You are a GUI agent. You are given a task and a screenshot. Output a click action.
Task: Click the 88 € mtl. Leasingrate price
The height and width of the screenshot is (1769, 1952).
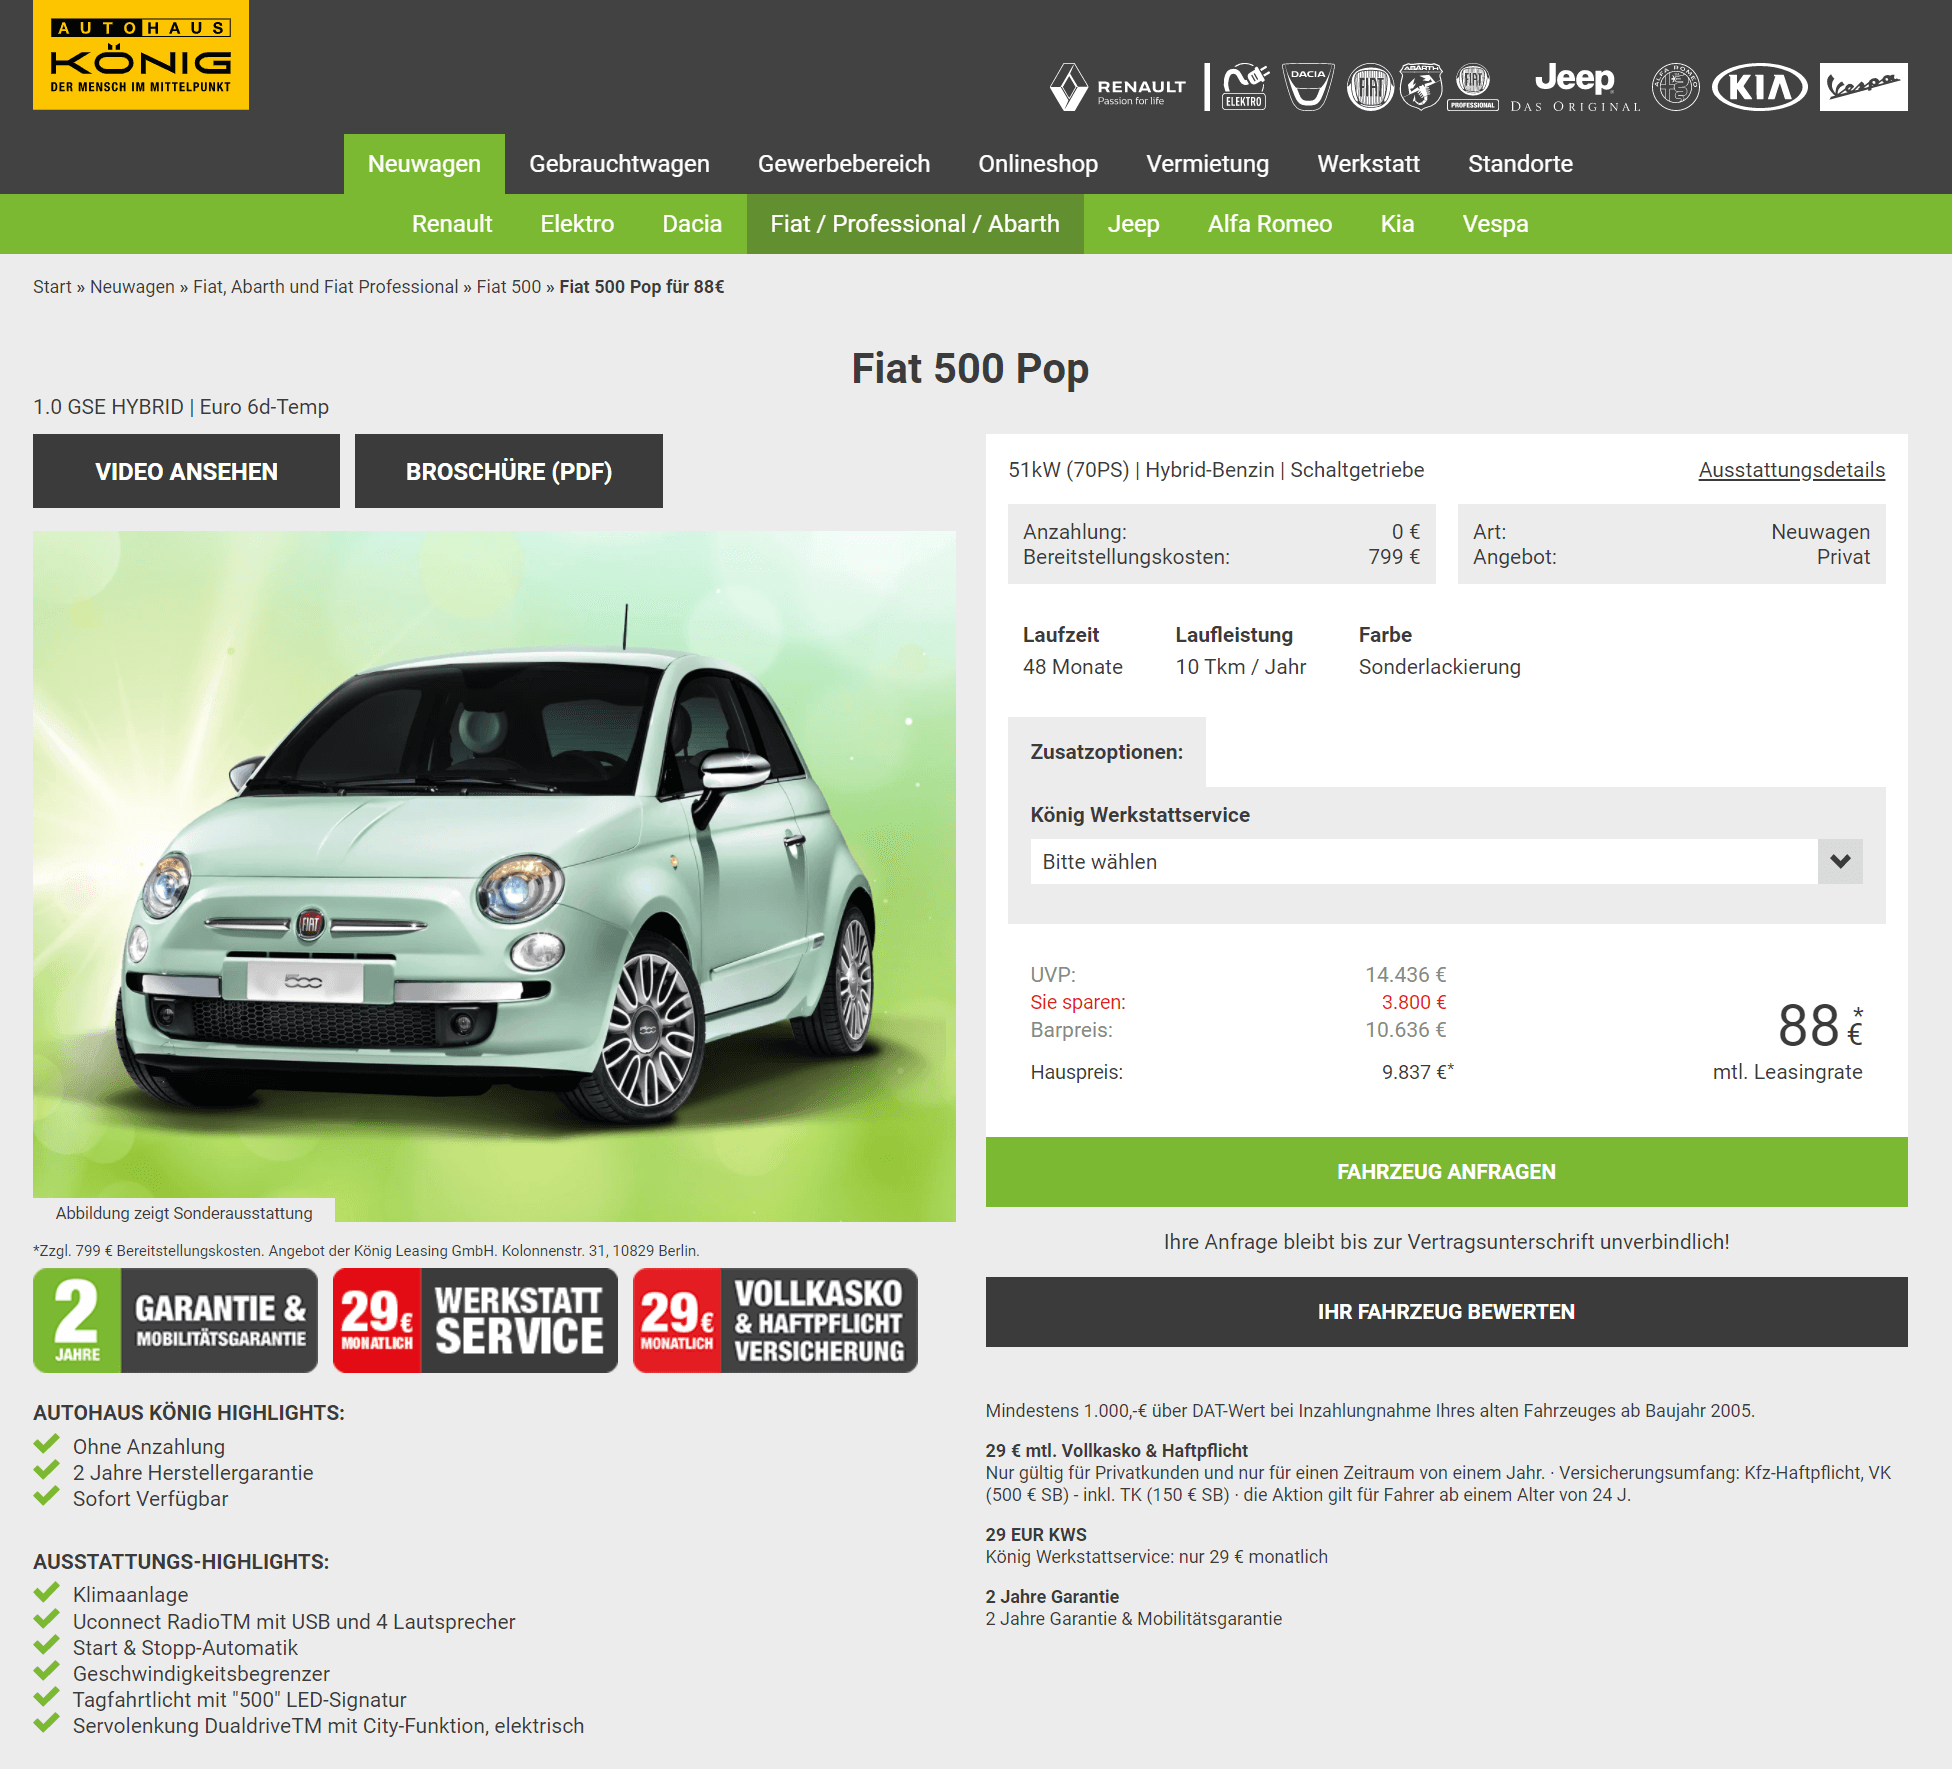click(1787, 1042)
